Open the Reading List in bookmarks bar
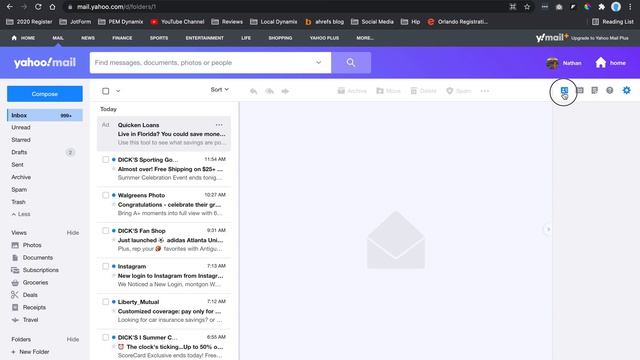Screen dimensions: 640x360 pyautogui.click(x=613, y=22)
